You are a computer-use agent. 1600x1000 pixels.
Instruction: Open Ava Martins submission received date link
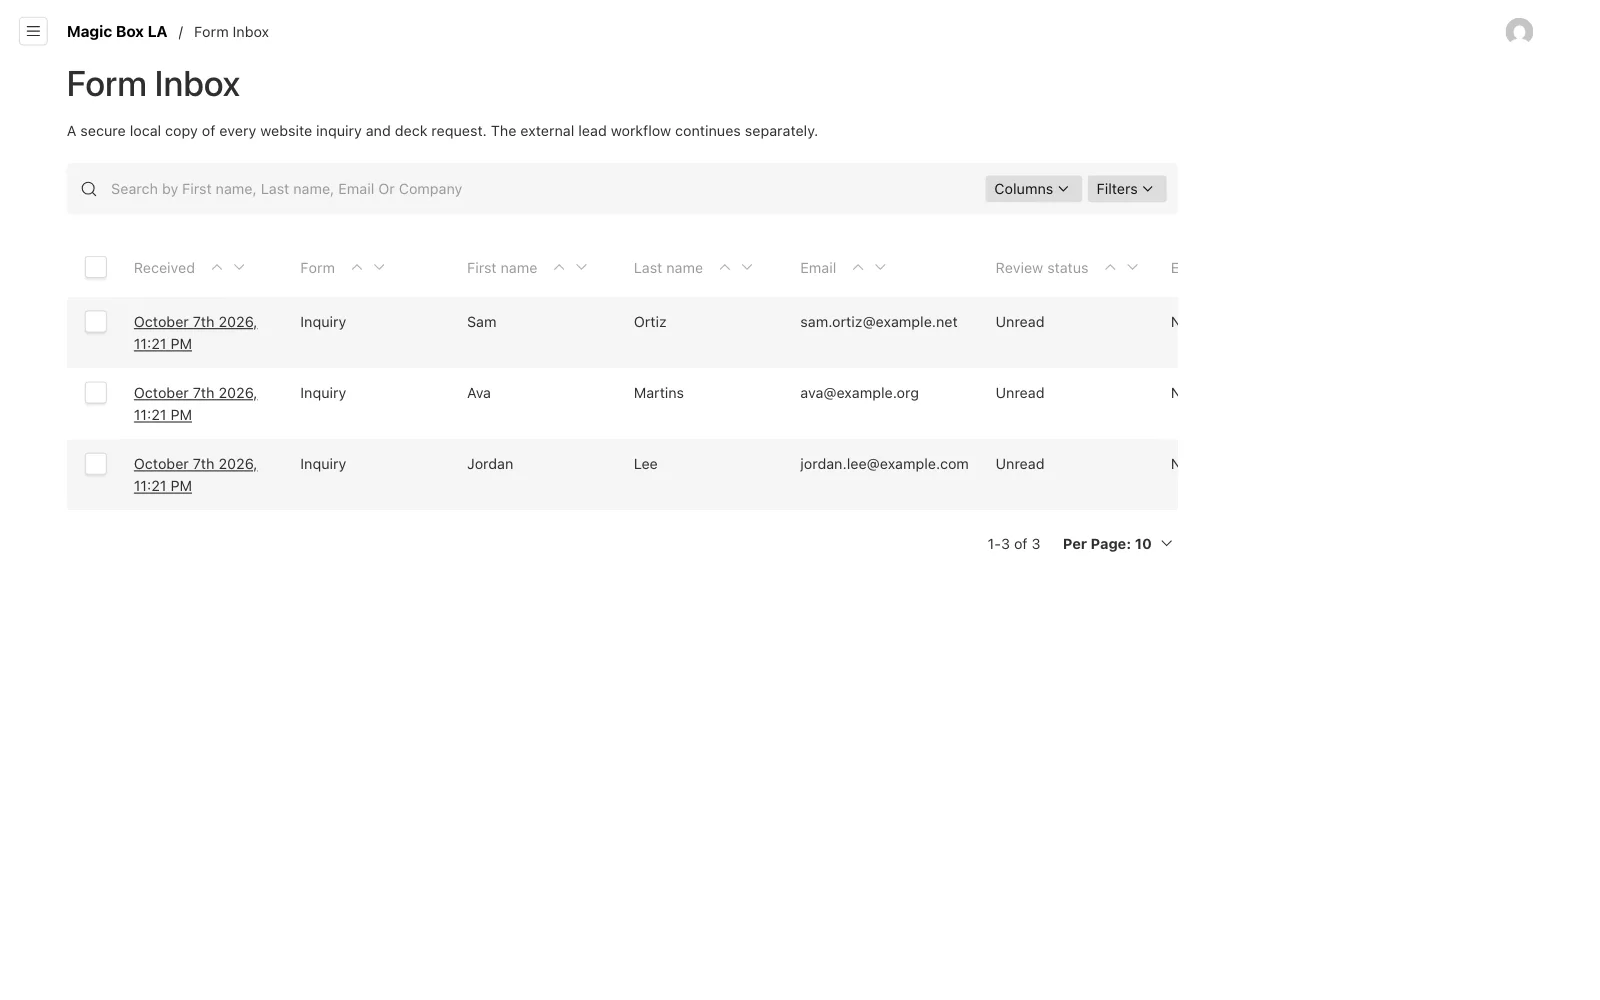click(x=195, y=404)
